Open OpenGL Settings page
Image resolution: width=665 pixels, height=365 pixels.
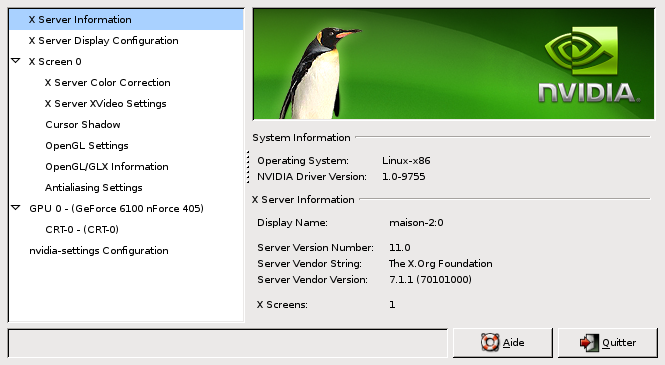(x=87, y=145)
